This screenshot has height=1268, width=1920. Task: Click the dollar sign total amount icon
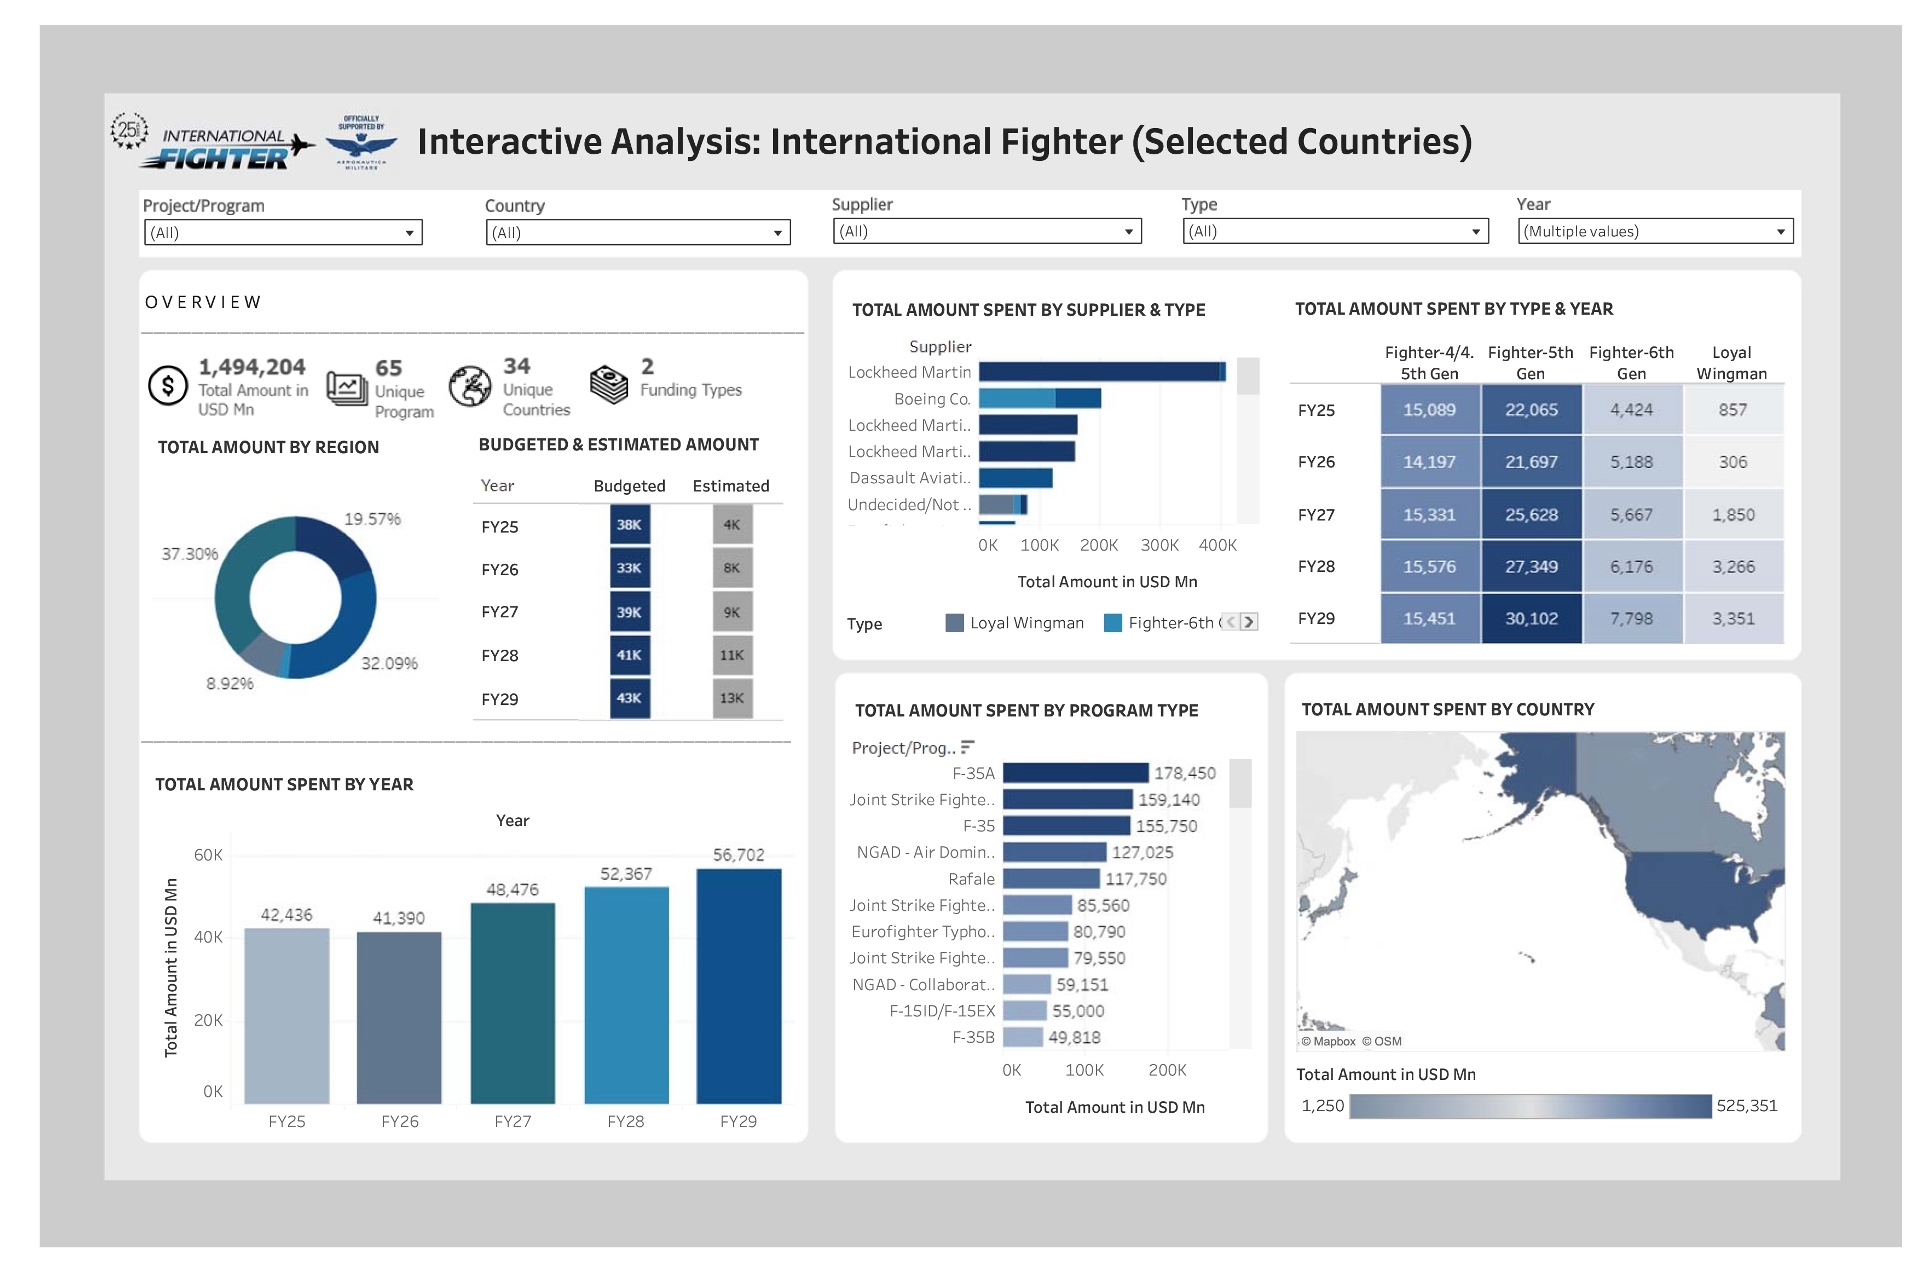[168, 385]
